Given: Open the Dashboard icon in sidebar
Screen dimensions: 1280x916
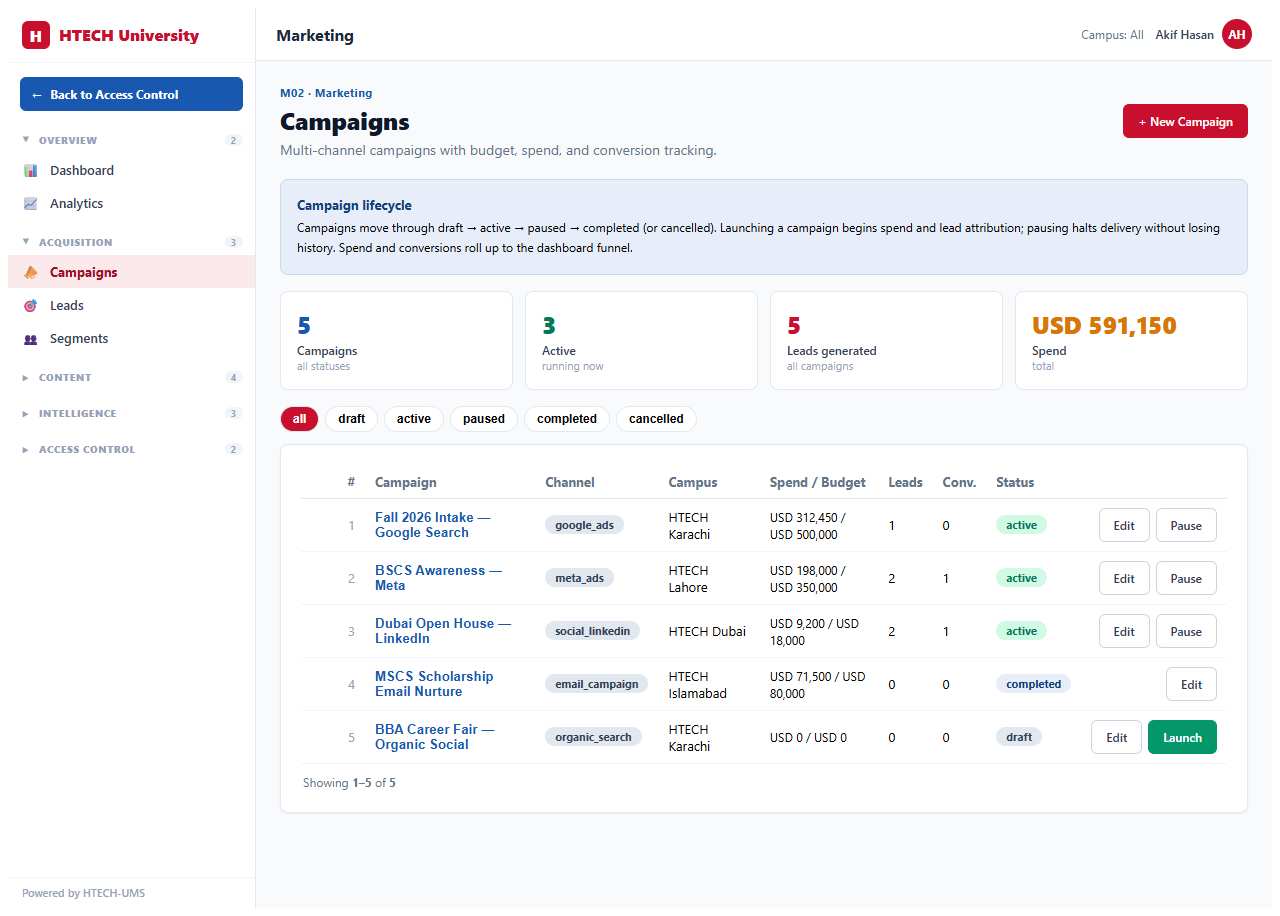Looking at the screenshot, I should coord(31,171).
